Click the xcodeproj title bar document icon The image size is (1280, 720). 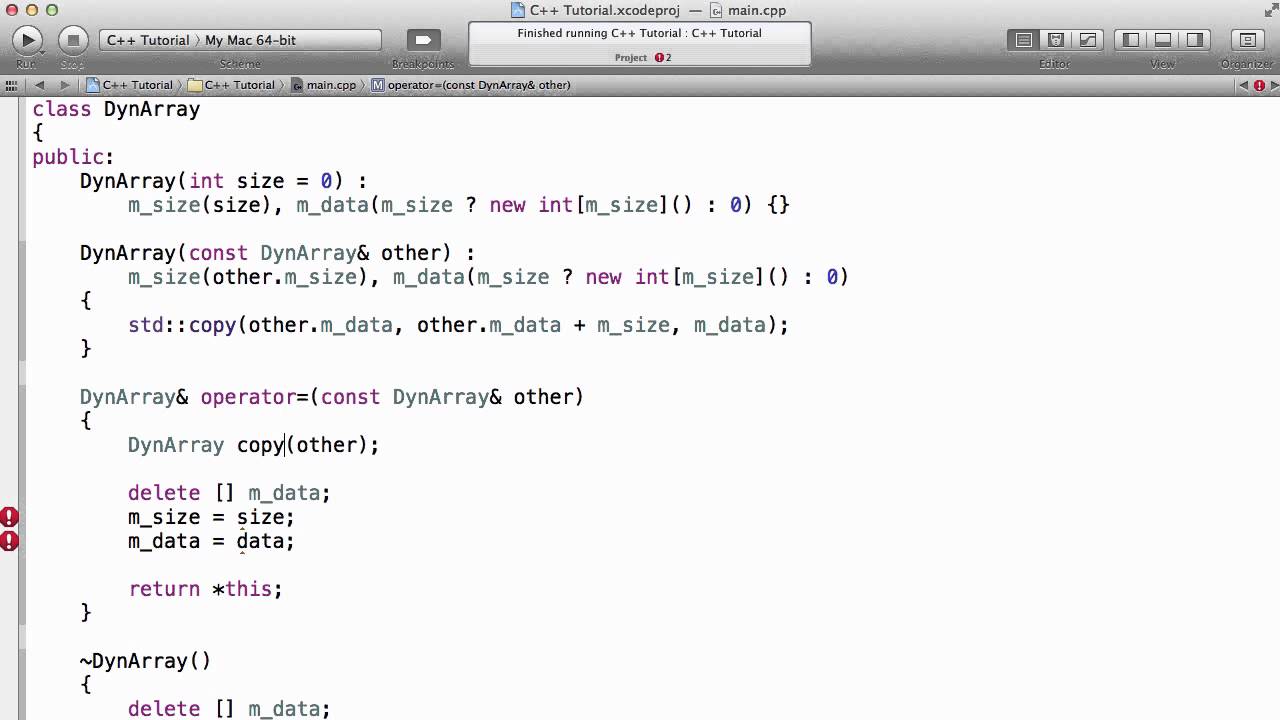[517, 10]
